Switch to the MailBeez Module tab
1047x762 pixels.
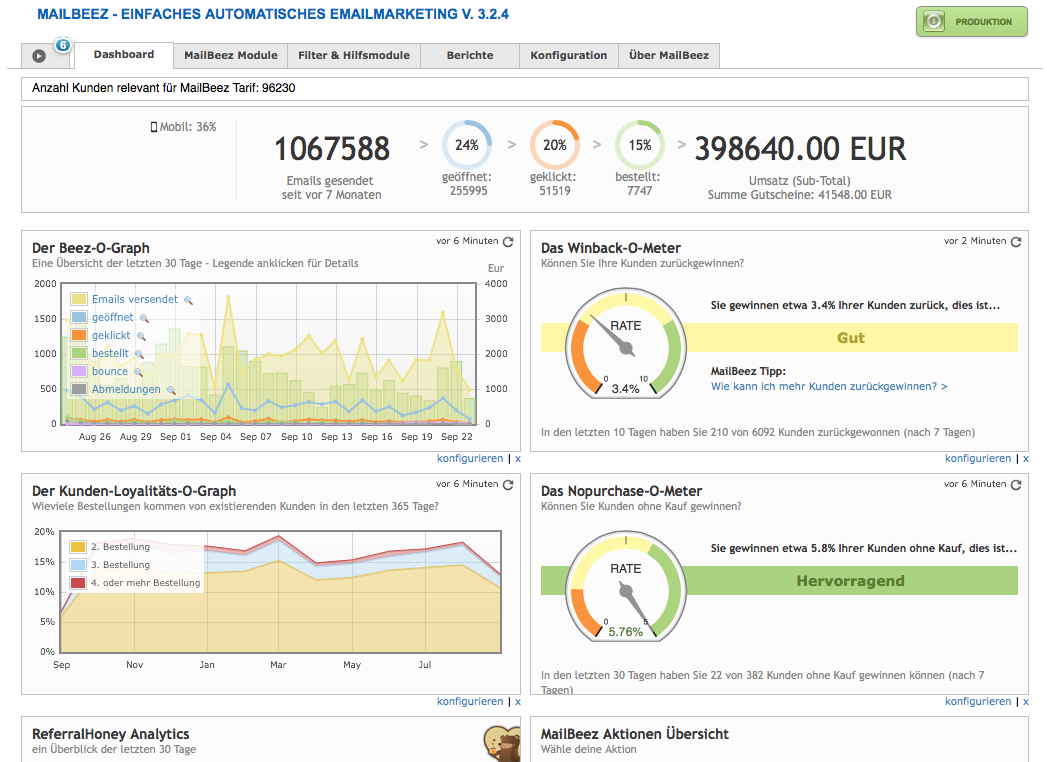pyautogui.click(x=230, y=55)
